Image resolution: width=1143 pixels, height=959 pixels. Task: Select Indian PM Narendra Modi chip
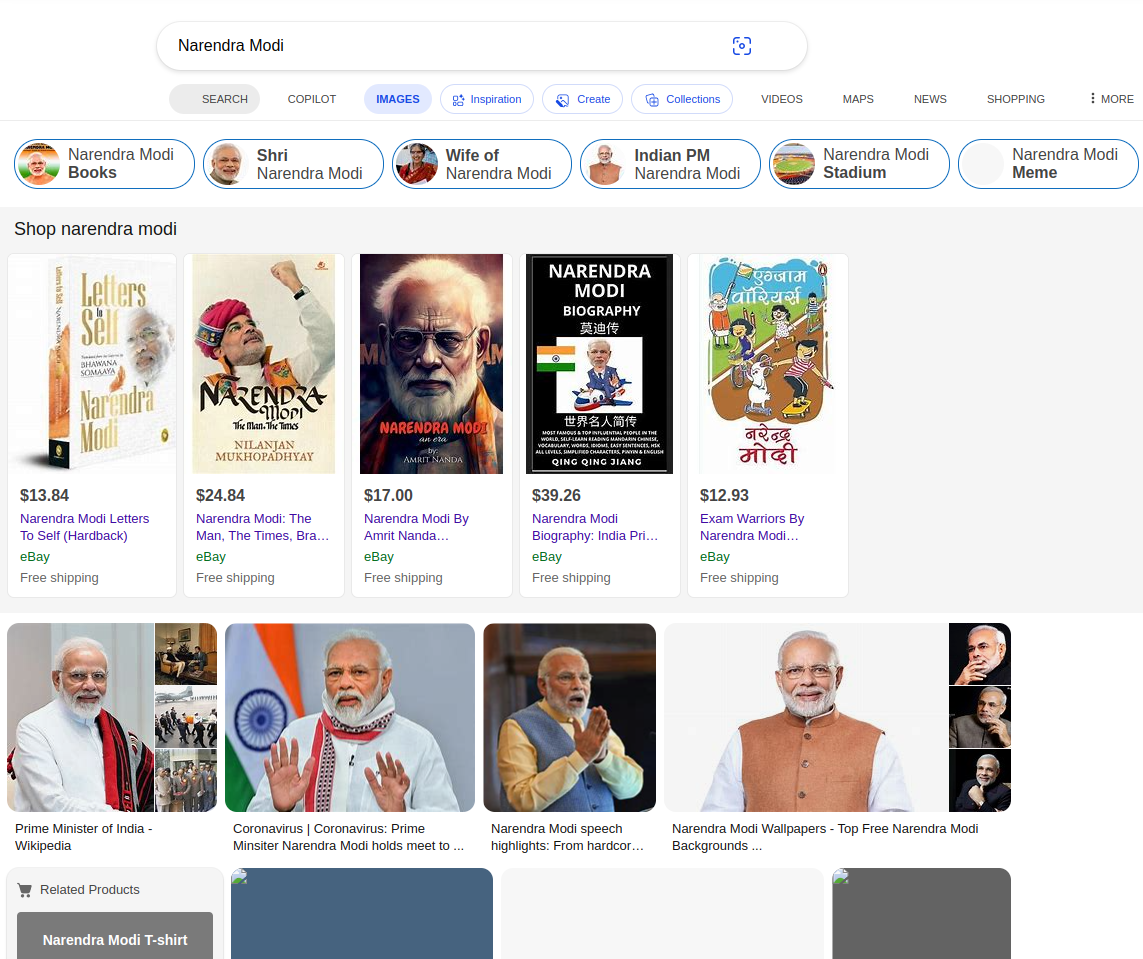pos(671,164)
